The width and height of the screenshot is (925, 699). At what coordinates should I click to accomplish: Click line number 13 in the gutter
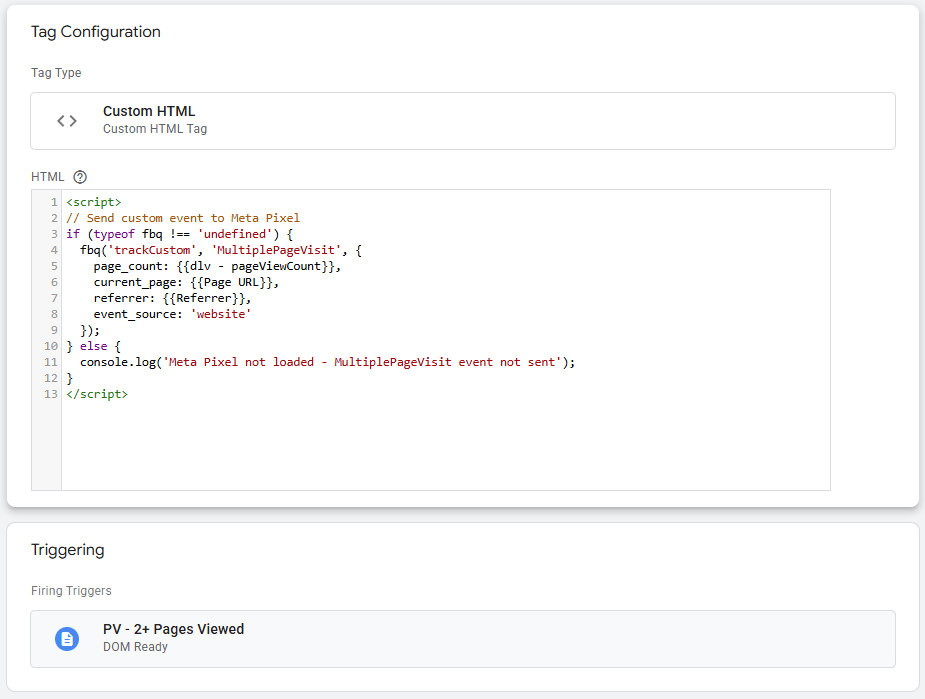tap(51, 394)
